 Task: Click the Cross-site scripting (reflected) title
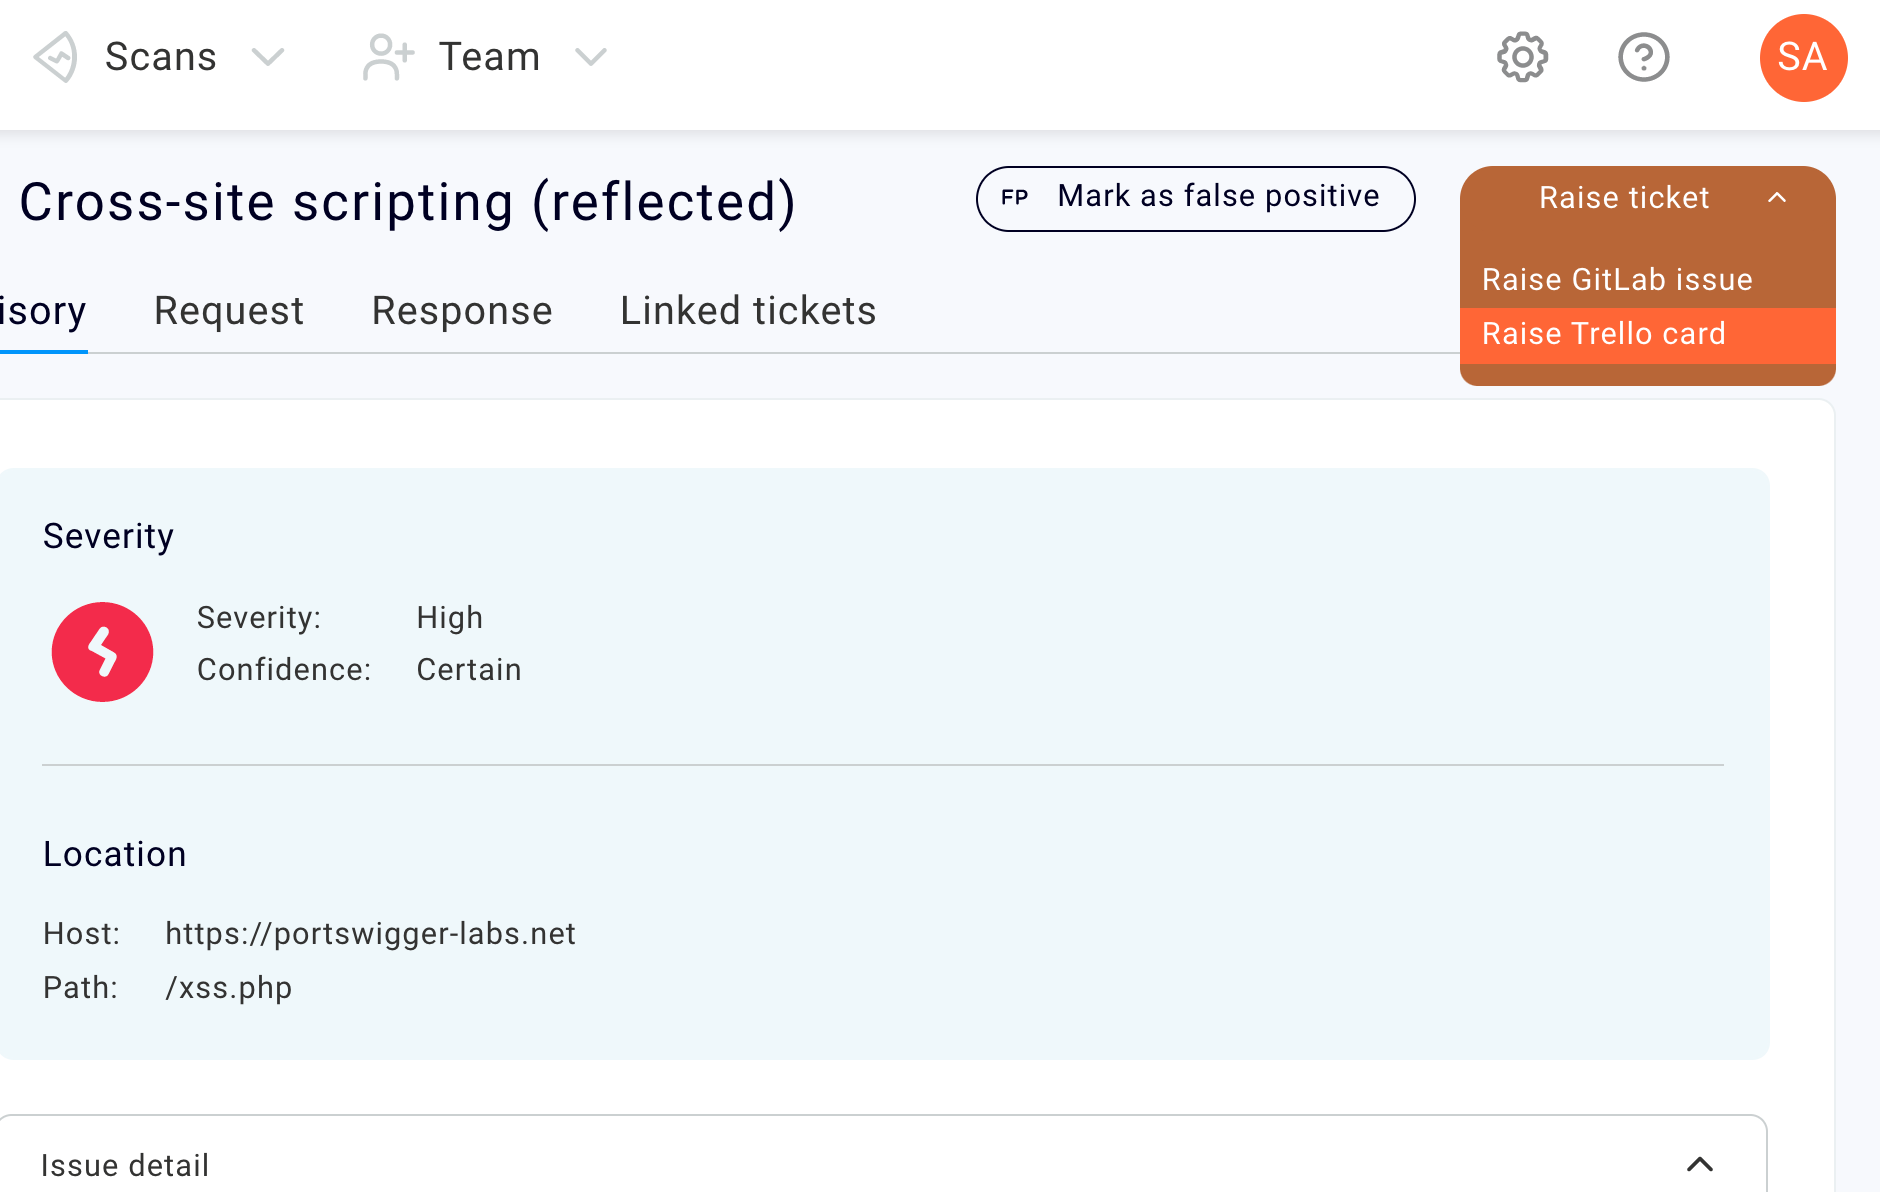click(x=408, y=202)
